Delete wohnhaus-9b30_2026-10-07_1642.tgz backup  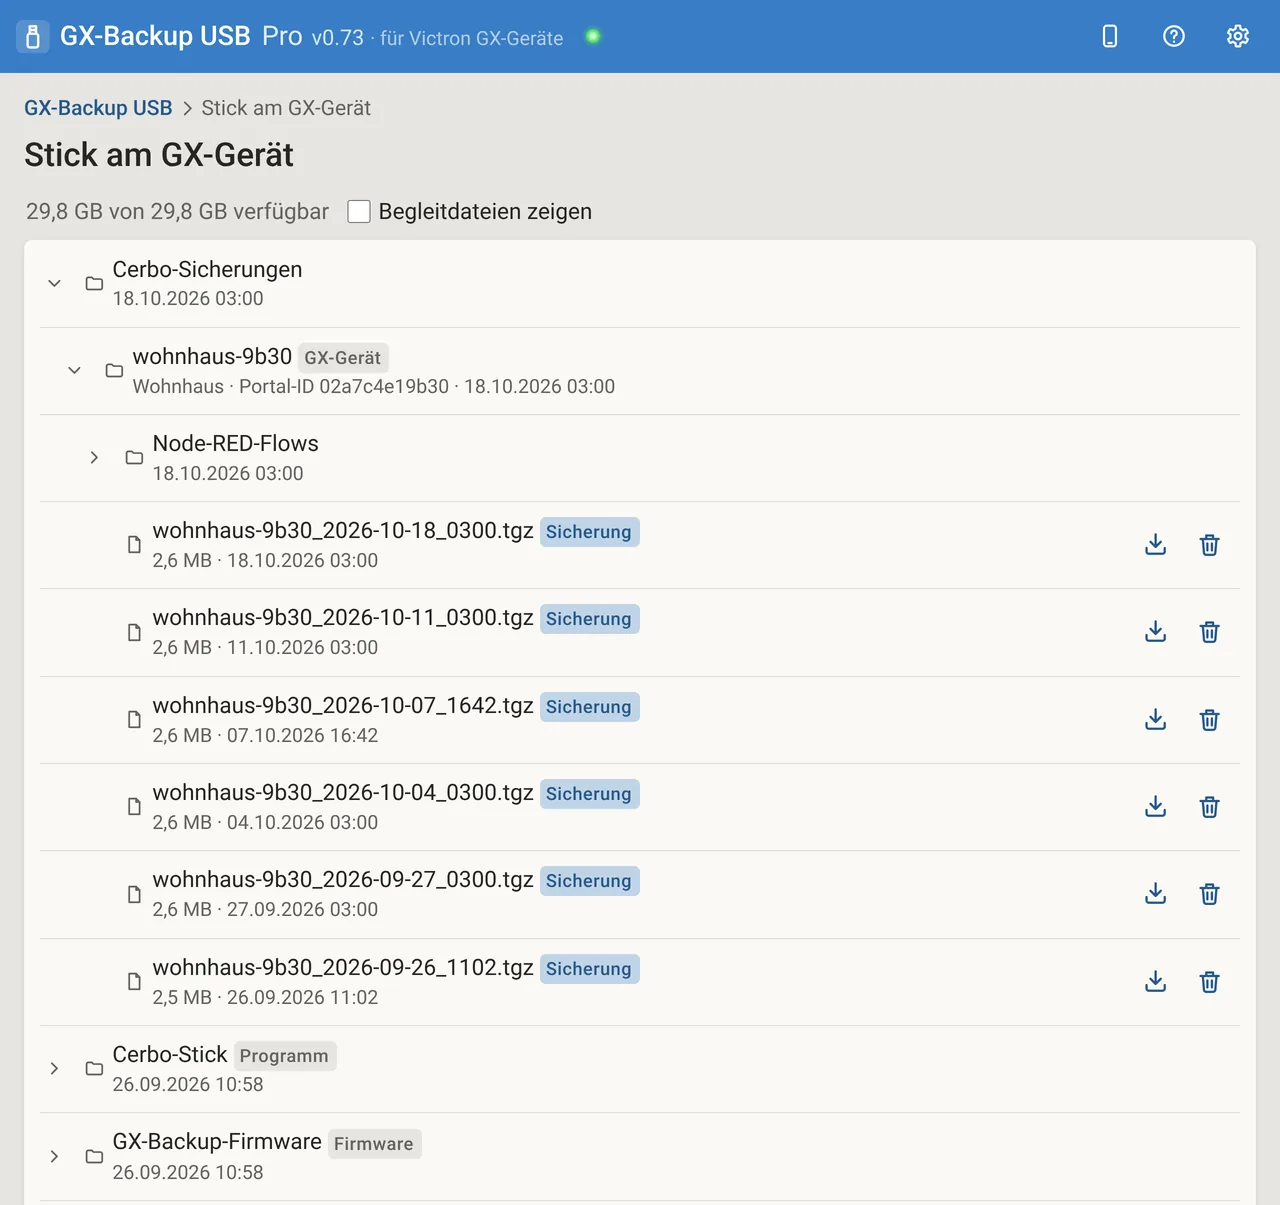coord(1209,720)
